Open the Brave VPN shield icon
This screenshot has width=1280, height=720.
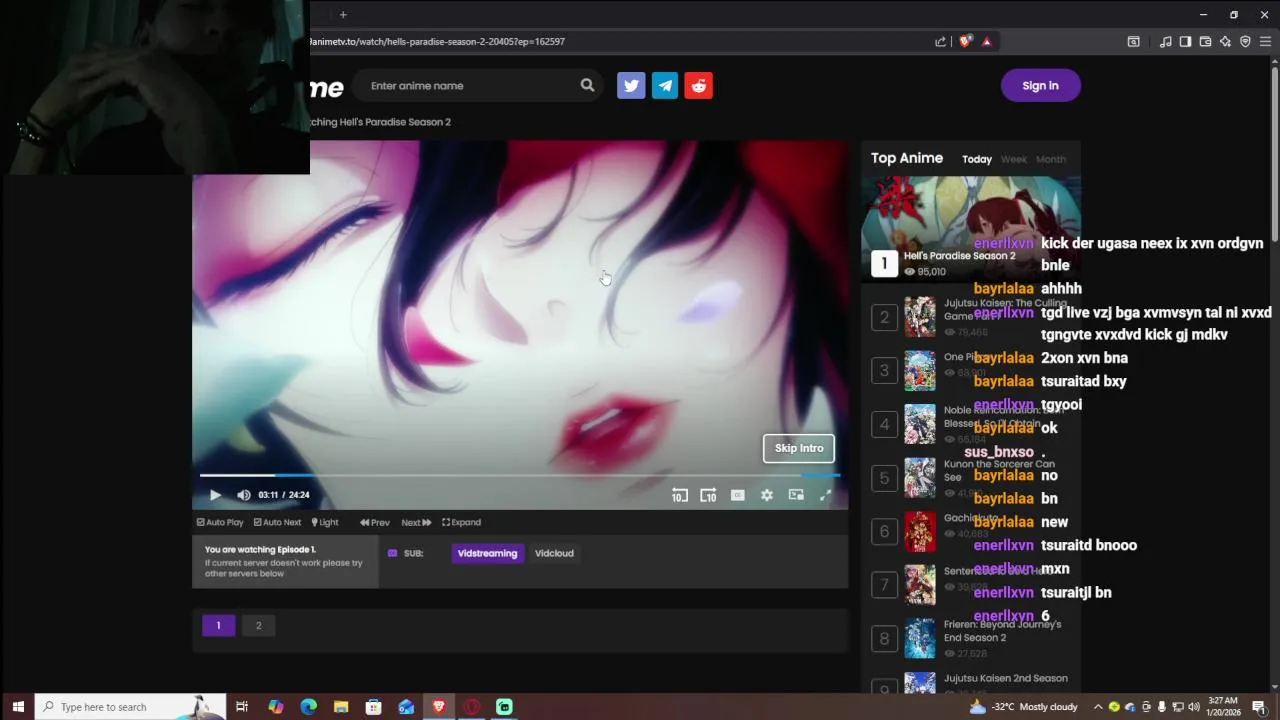click(1245, 42)
